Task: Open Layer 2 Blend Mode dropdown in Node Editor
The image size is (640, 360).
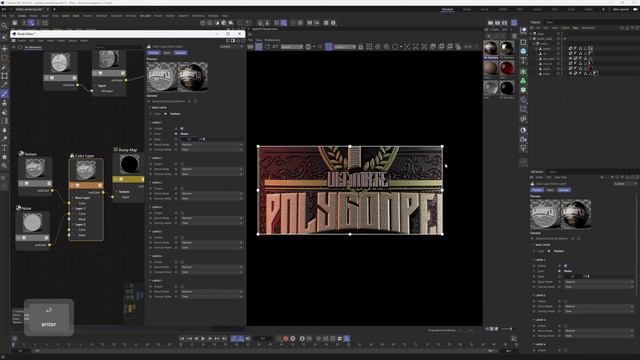Action: click(212, 169)
